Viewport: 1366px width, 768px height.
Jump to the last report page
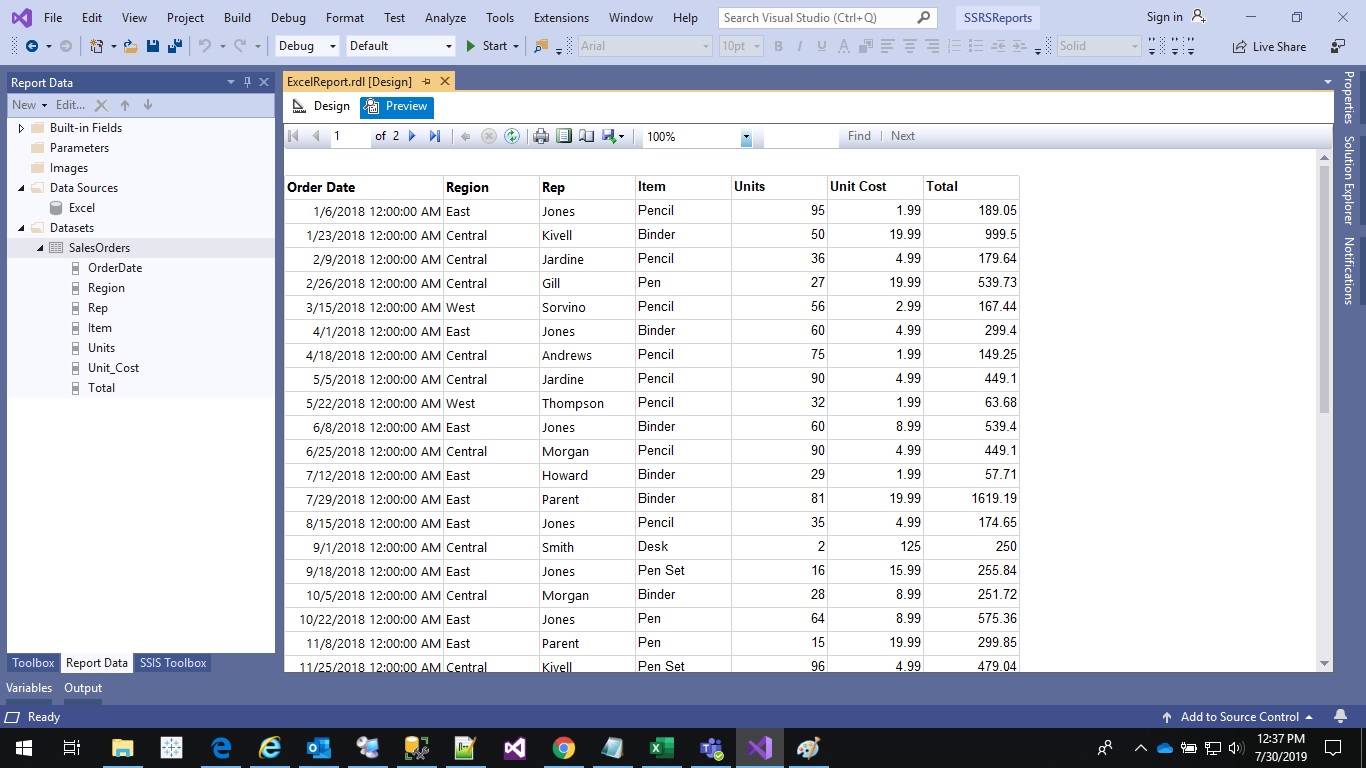[434, 136]
